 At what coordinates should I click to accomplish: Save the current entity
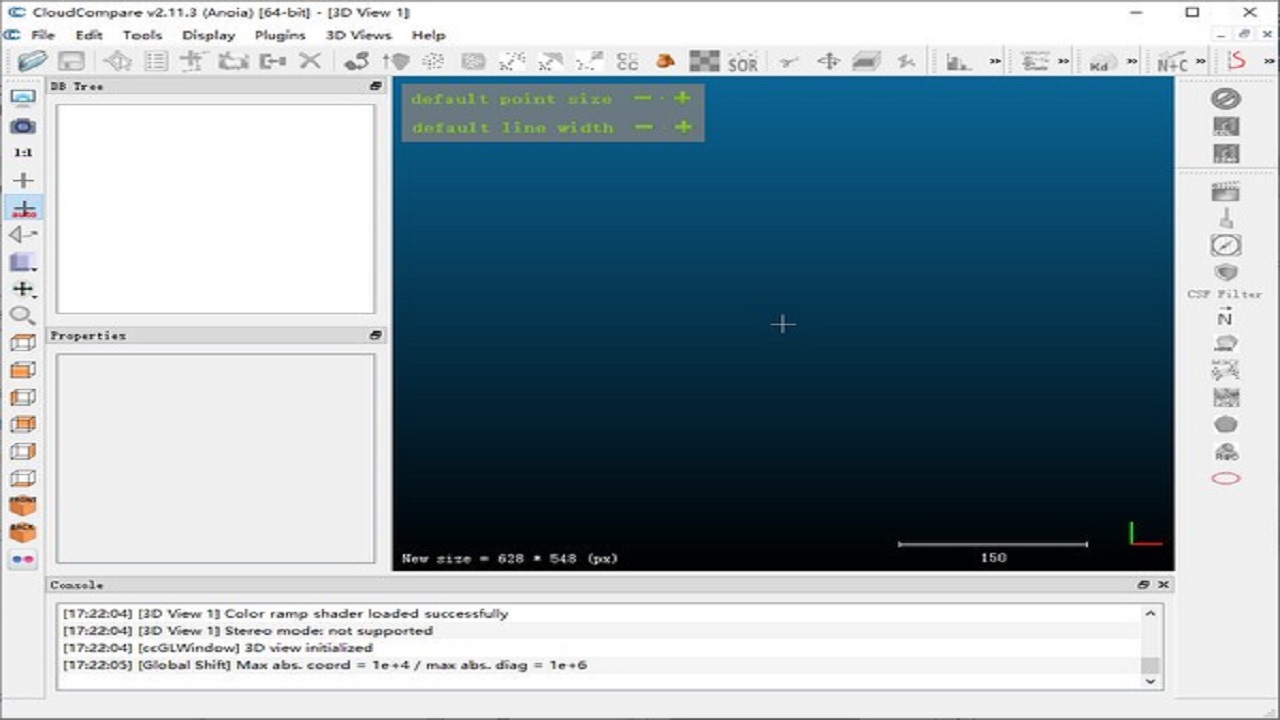pyautogui.click(x=72, y=61)
